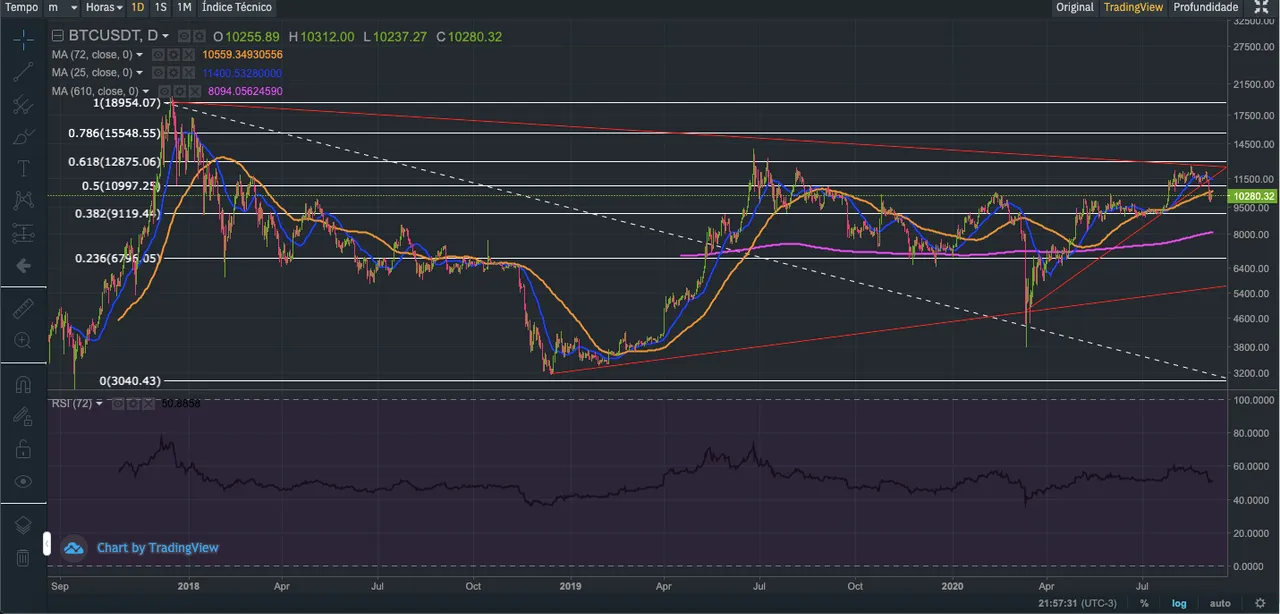Select the 1M monthly interval tab
The height and width of the screenshot is (614, 1280).
click(x=184, y=7)
